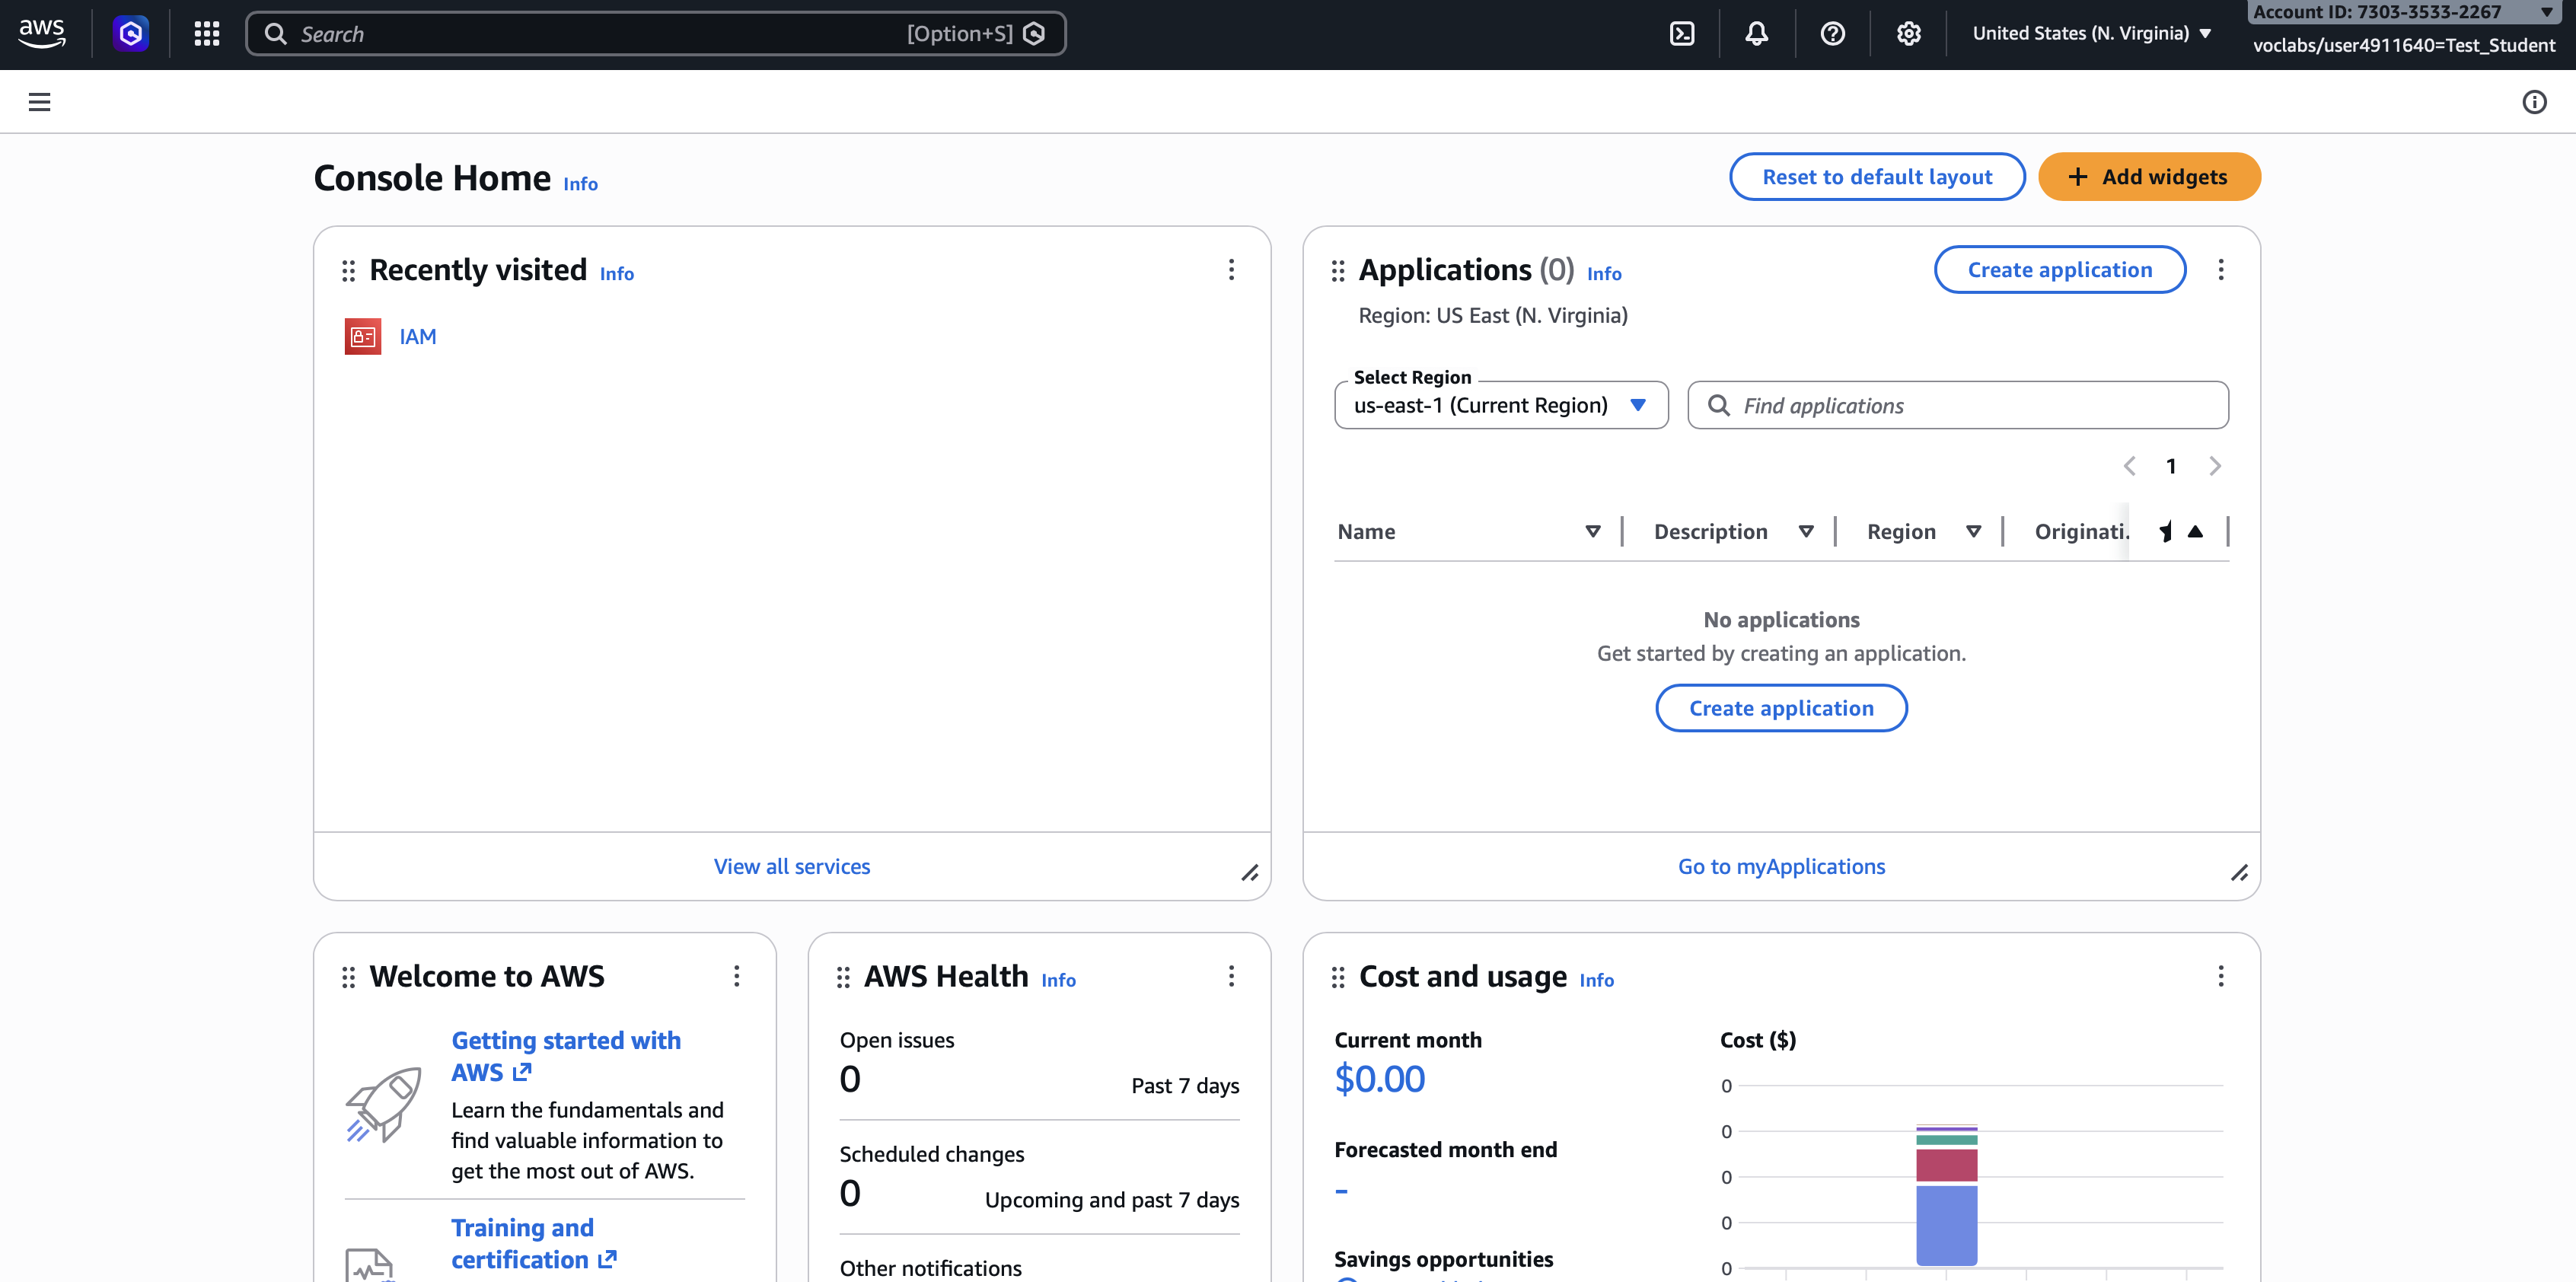Launch the CloudShell terminal icon
The image size is (2576, 1282).
point(1682,33)
